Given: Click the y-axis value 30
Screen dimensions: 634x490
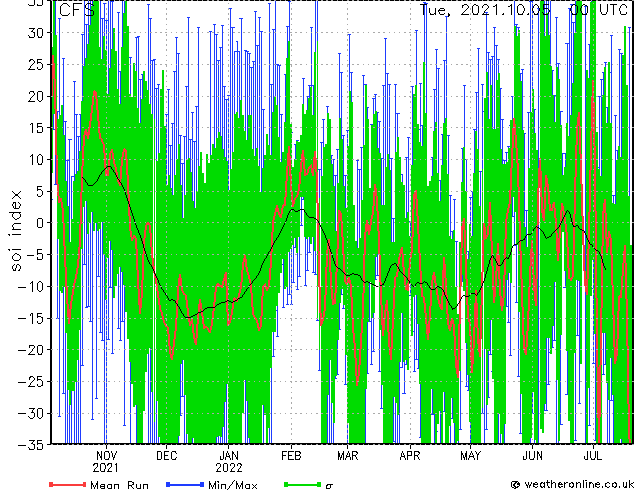Looking at the screenshot, I should click(x=36, y=33).
